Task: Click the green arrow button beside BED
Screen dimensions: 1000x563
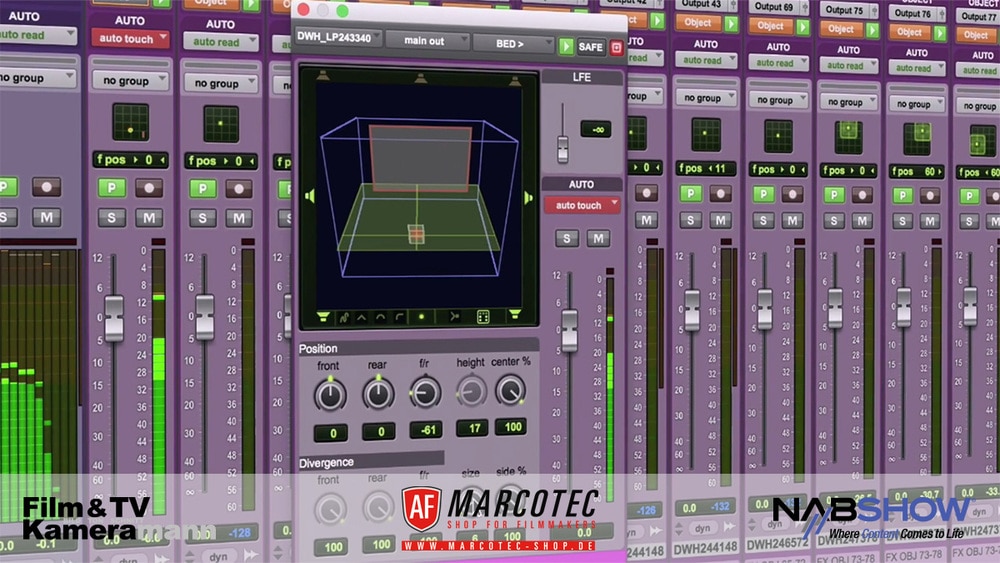Action: [566, 46]
